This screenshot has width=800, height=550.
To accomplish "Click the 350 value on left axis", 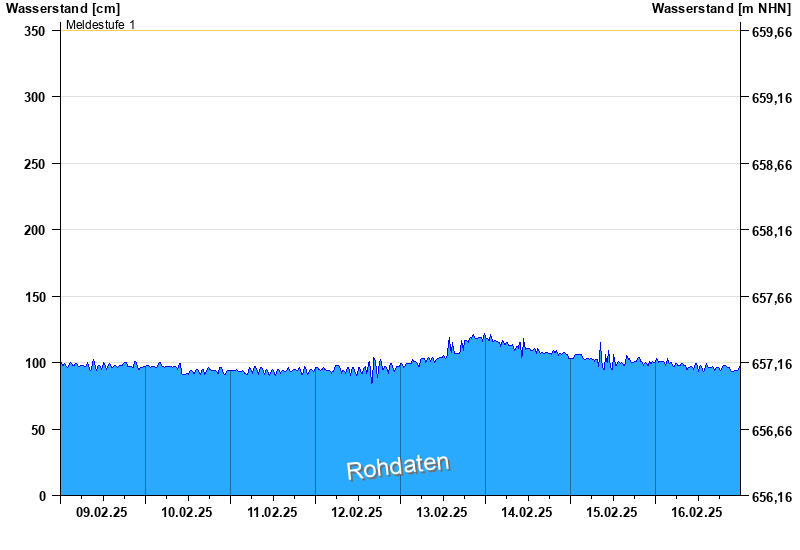I will pyautogui.click(x=35, y=31).
